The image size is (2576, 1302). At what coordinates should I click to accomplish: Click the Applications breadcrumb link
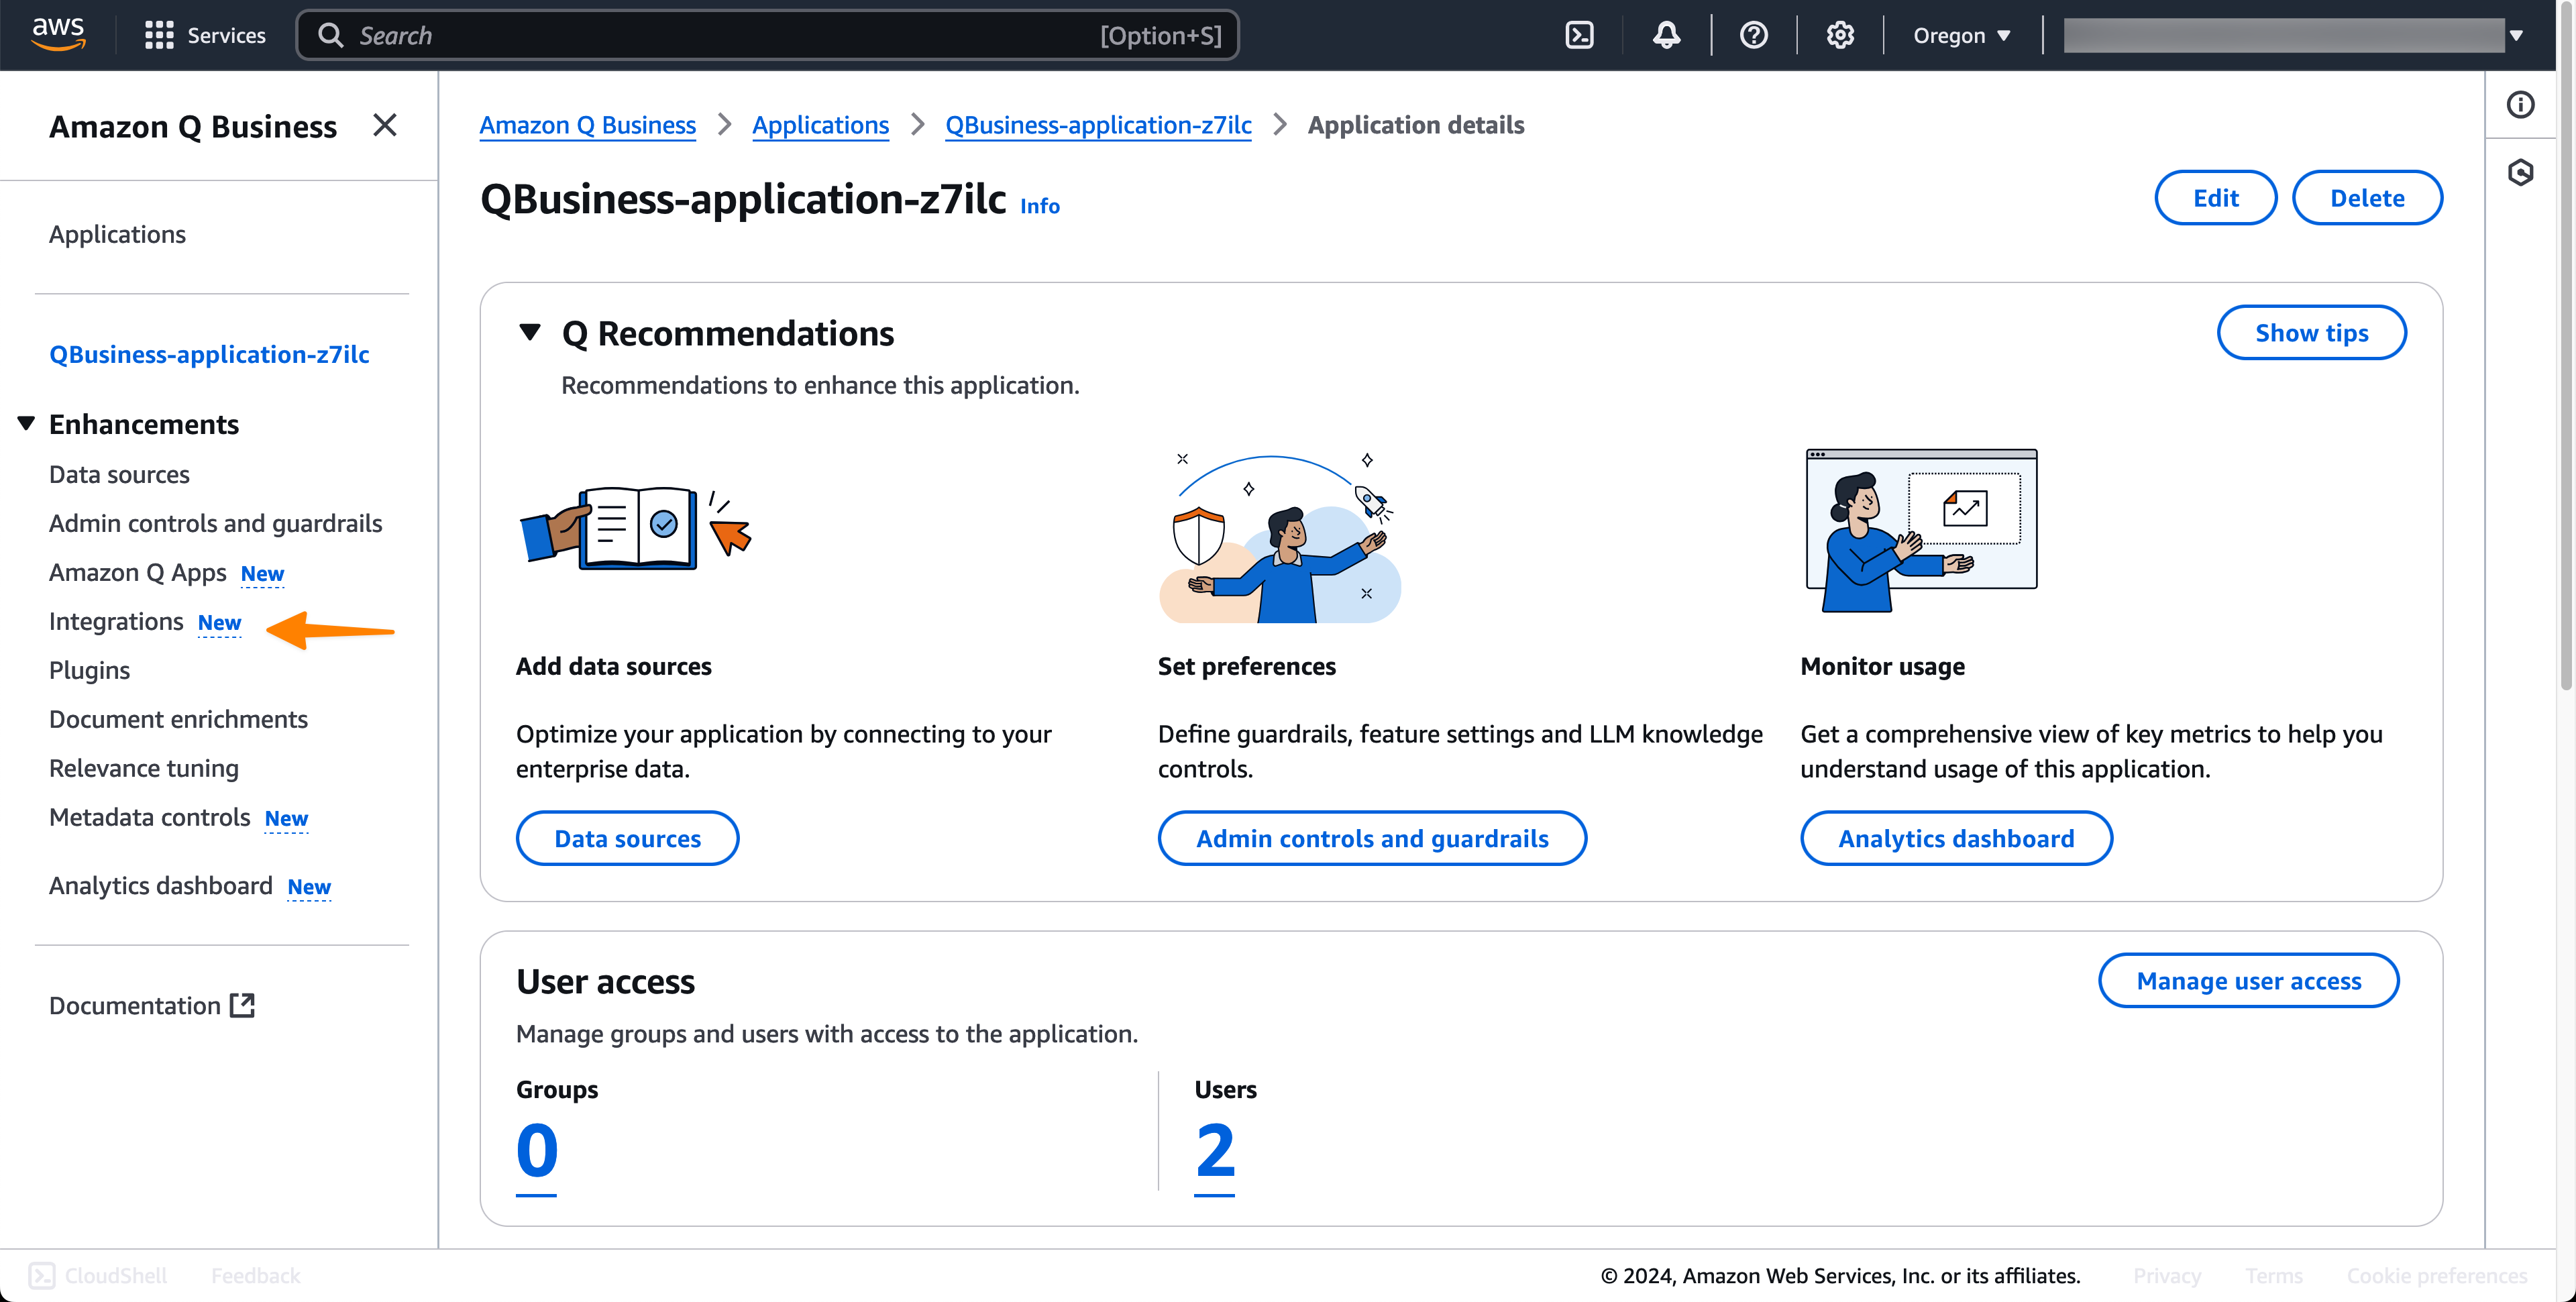[x=820, y=125]
